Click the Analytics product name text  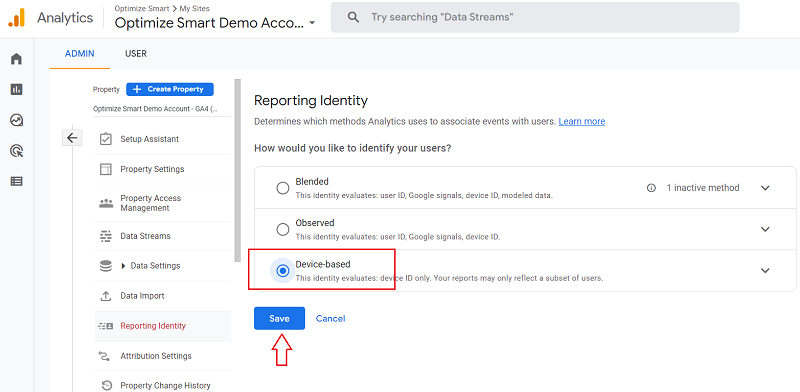[65, 18]
